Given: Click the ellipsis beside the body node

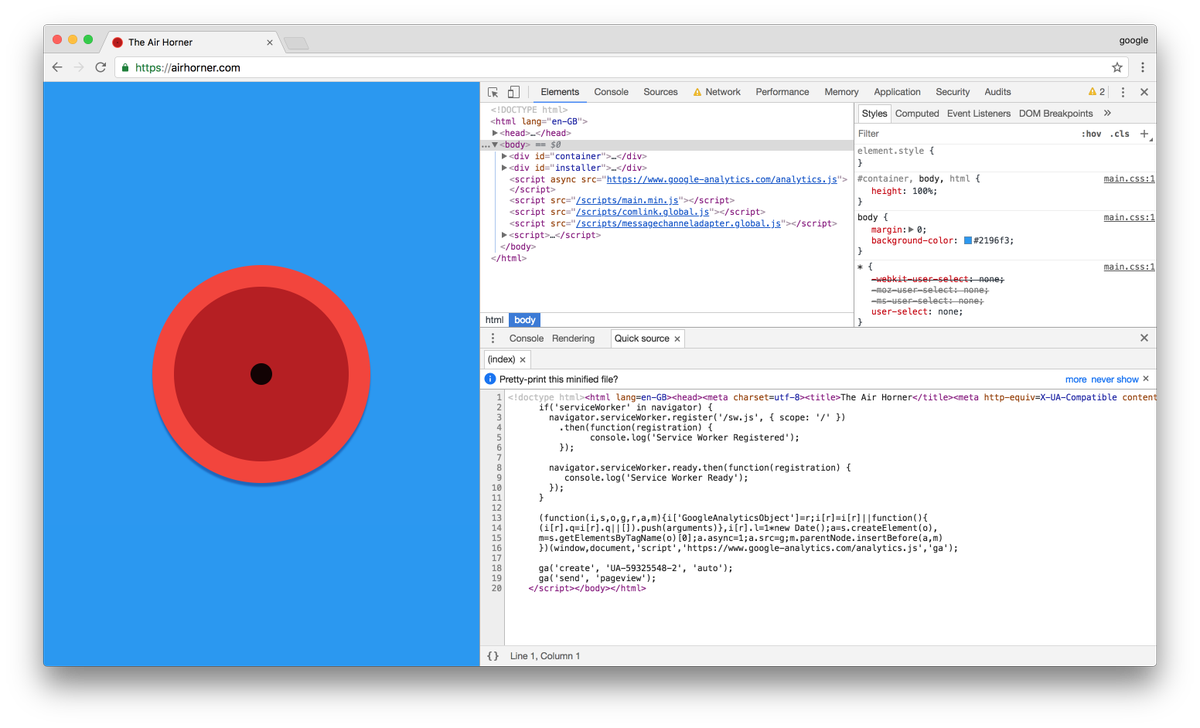Looking at the screenshot, I should point(486,145).
